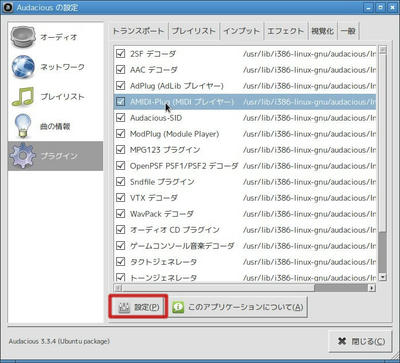Toggle the AAC デコーダ checkbox
Screen dimensions: 400x363
[x=120, y=70]
